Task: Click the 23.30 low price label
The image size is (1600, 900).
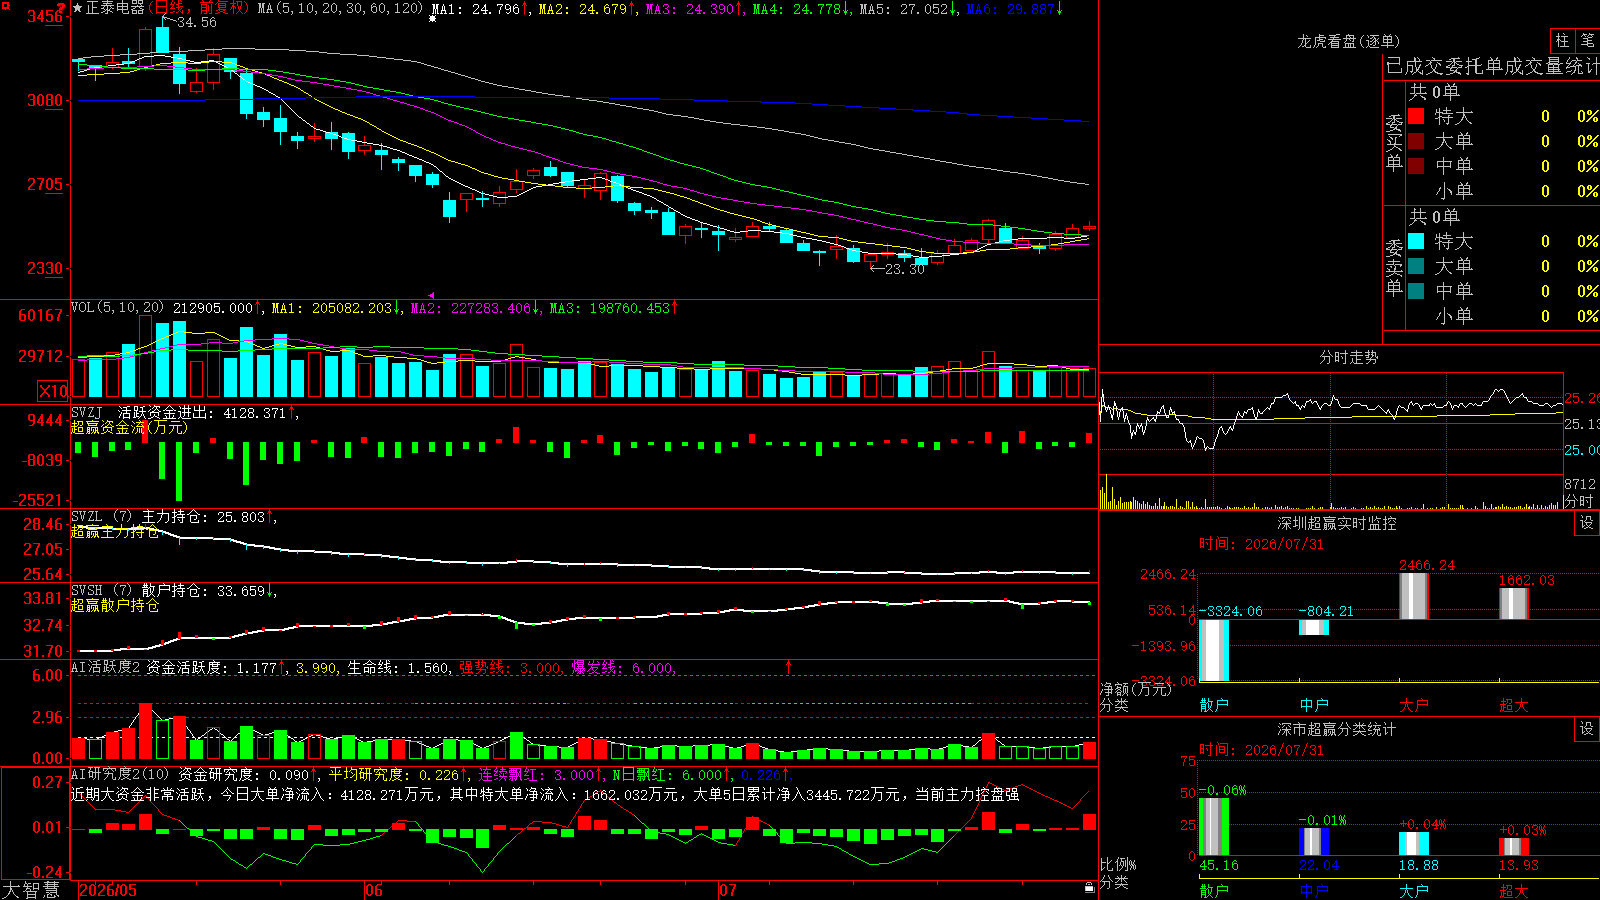Action: [x=905, y=269]
